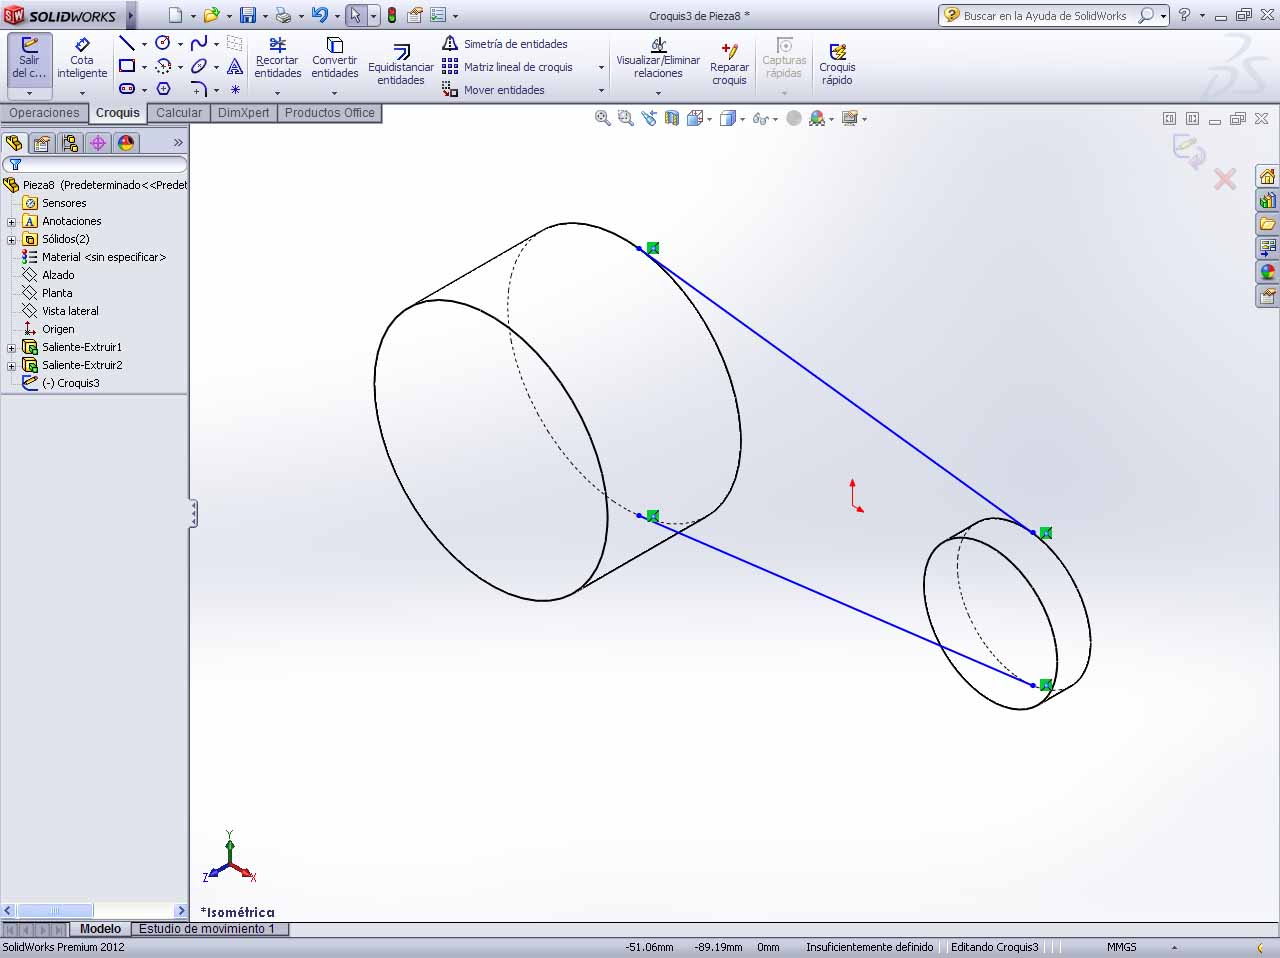Screen dimensions: 1280x958
Task: Click the Section View icon
Action: pos(672,118)
